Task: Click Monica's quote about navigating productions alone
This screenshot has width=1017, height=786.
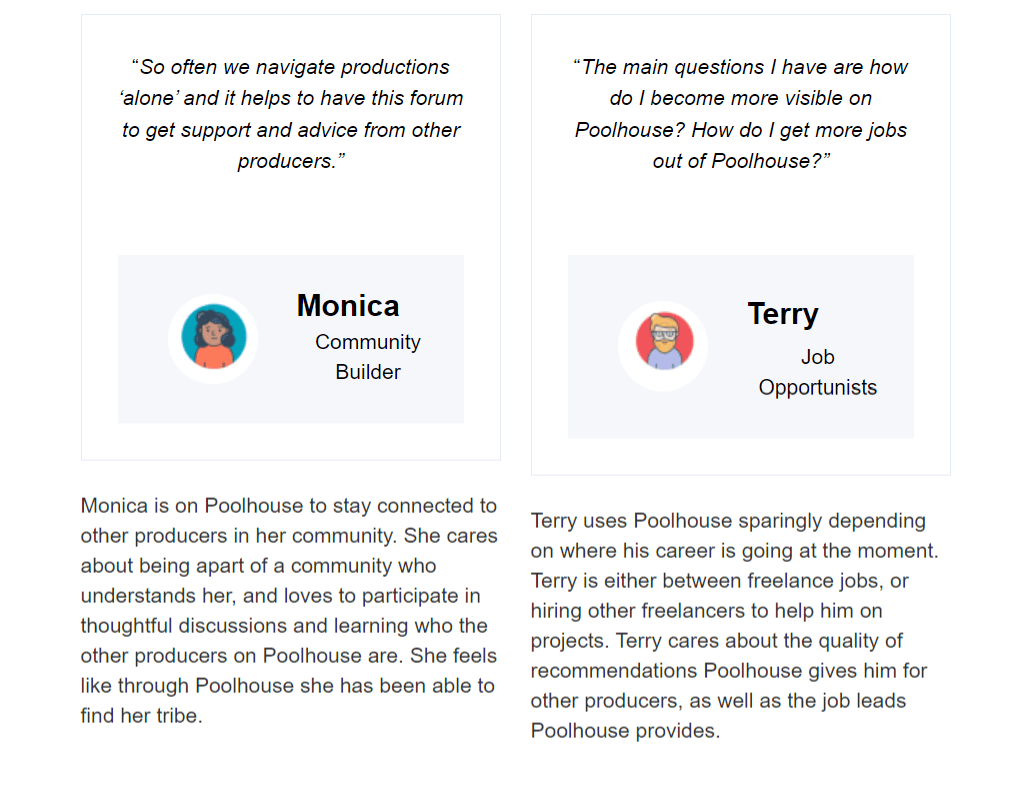Action: 291,114
